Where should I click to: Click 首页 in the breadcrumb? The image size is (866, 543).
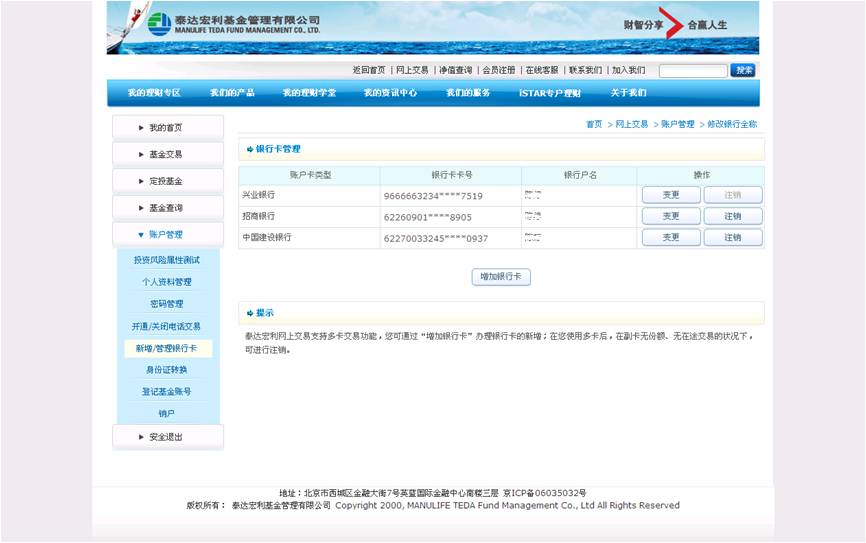pyautogui.click(x=594, y=124)
